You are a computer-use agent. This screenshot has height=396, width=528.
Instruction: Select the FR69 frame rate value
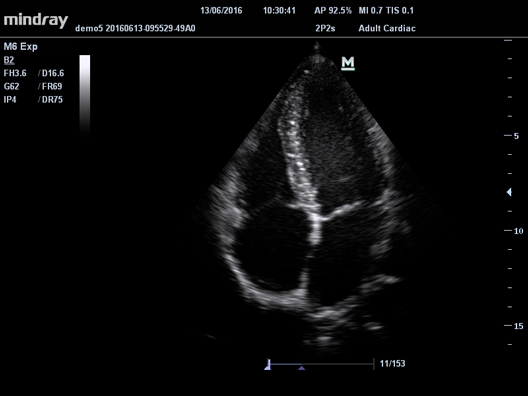pos(52,87)
